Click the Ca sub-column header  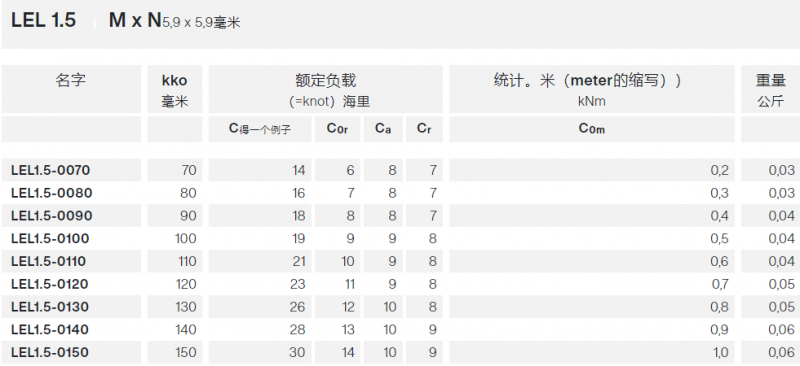(383, 129)
